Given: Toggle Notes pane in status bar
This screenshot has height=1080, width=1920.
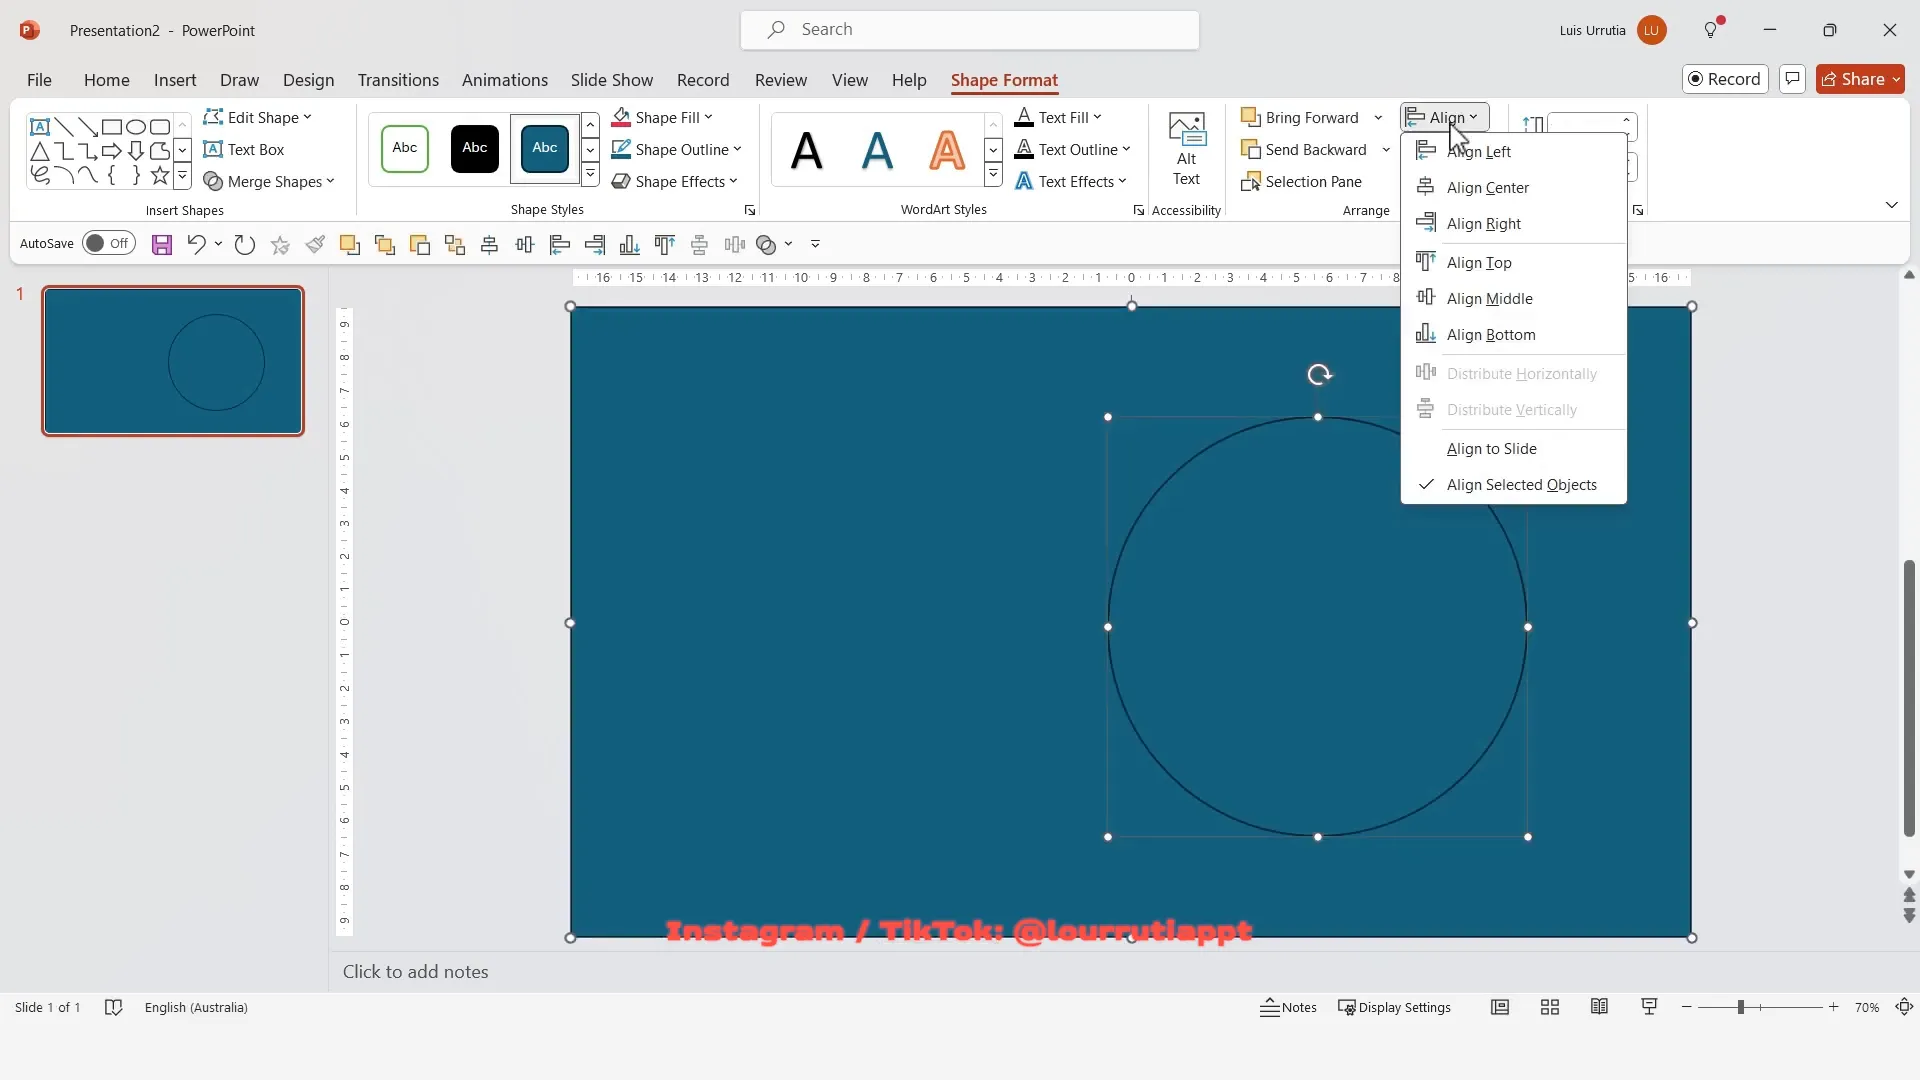Looking at the screenshot, I should coord(1288,1007).
